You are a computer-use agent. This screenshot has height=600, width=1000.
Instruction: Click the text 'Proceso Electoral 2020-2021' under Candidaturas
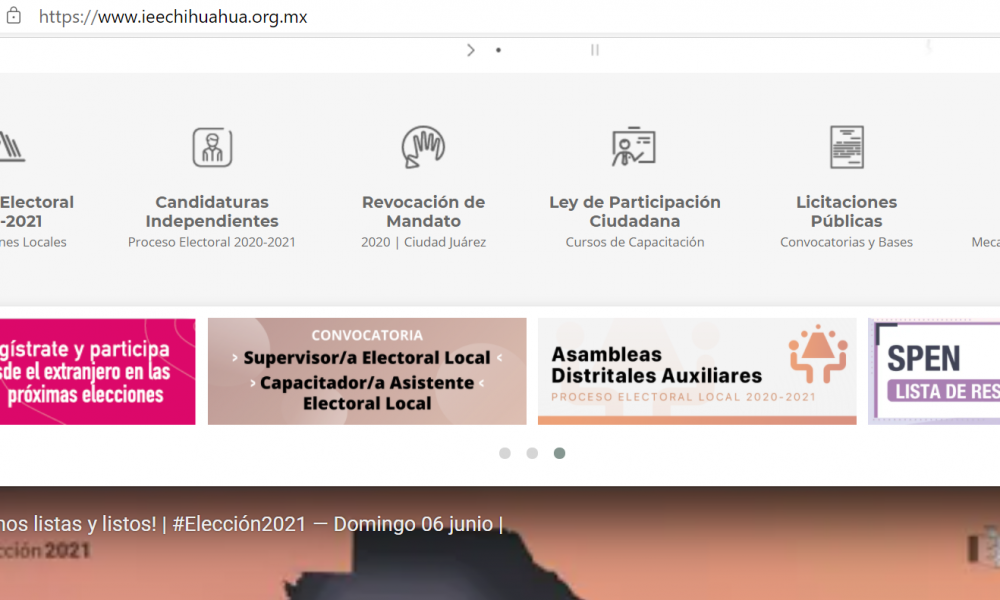(212, 242)
